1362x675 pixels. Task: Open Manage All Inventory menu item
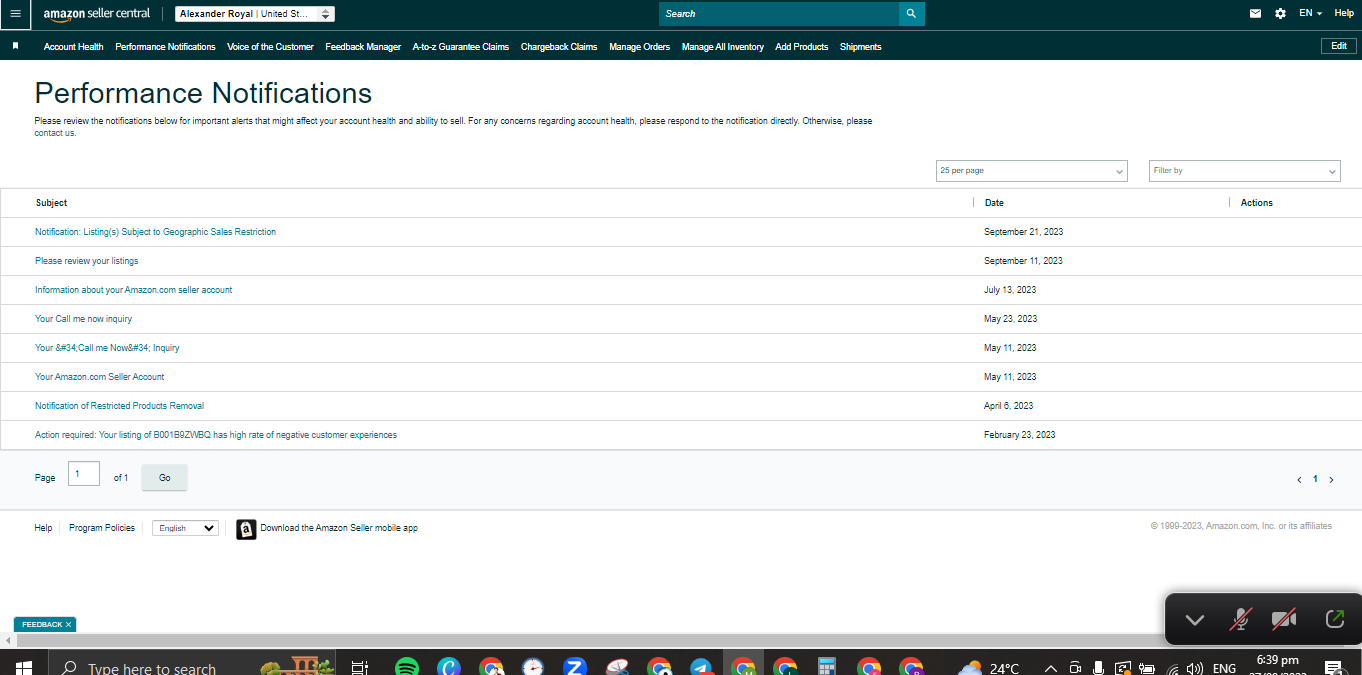coord(723,47)
